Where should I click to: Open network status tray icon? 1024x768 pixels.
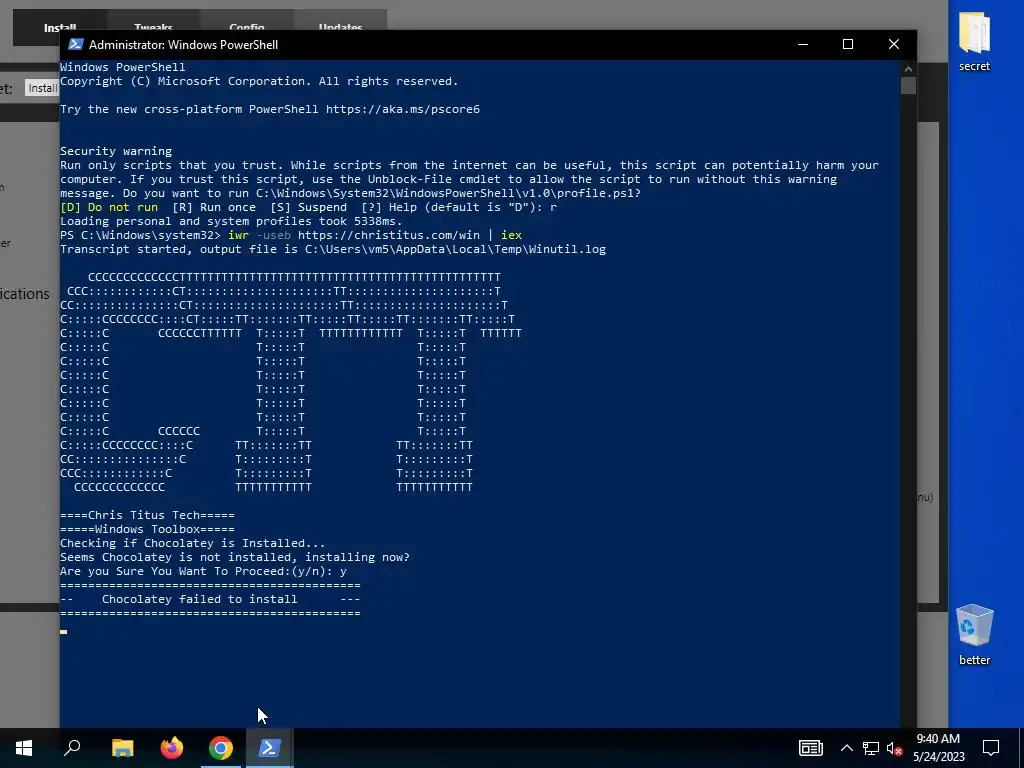871,748
